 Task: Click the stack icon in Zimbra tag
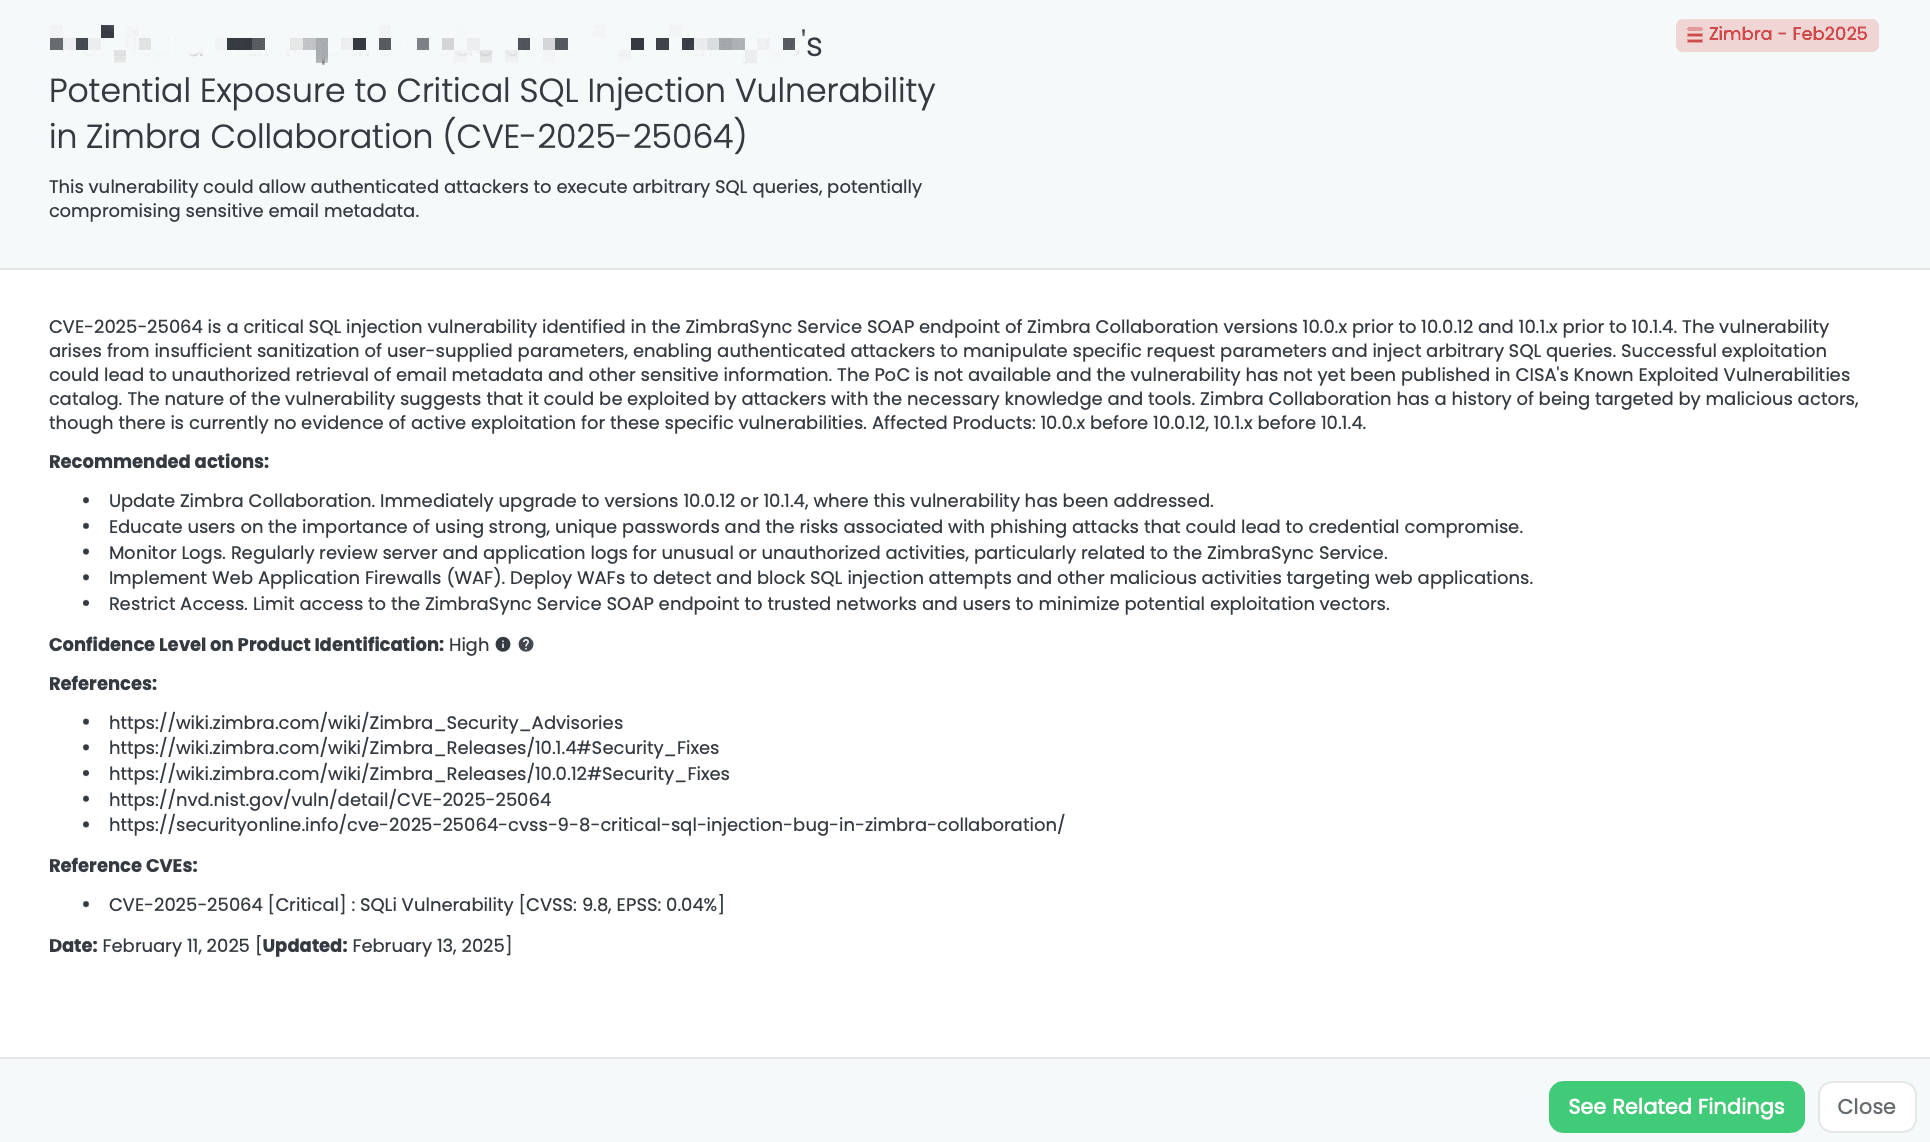(x=1694, y=35)
